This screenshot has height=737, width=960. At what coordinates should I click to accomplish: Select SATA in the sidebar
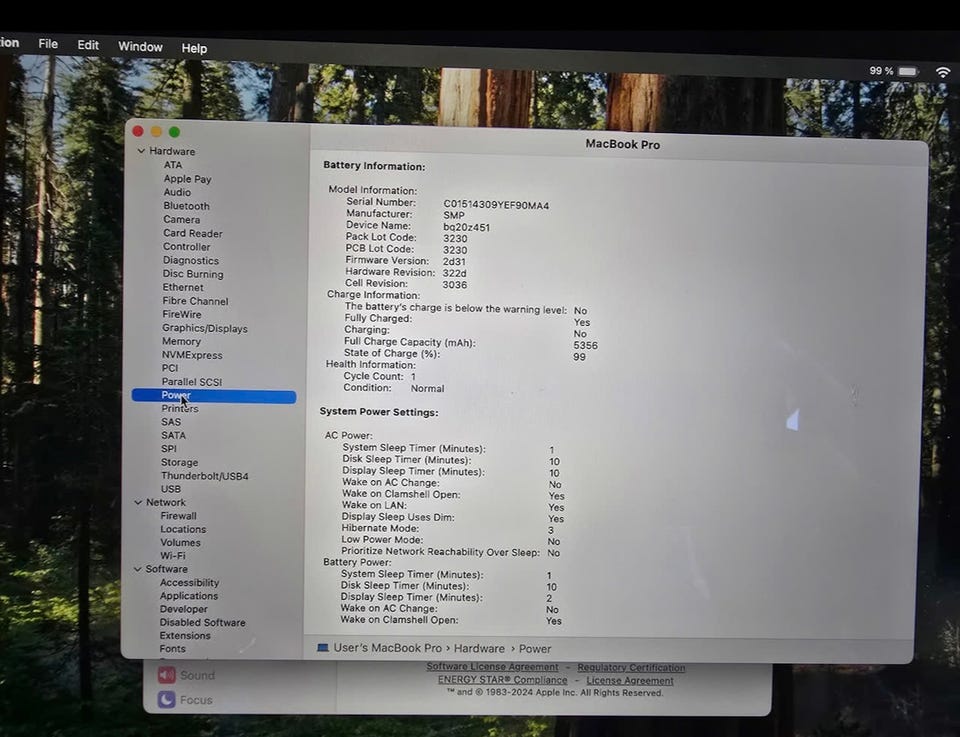pos(173,435)
